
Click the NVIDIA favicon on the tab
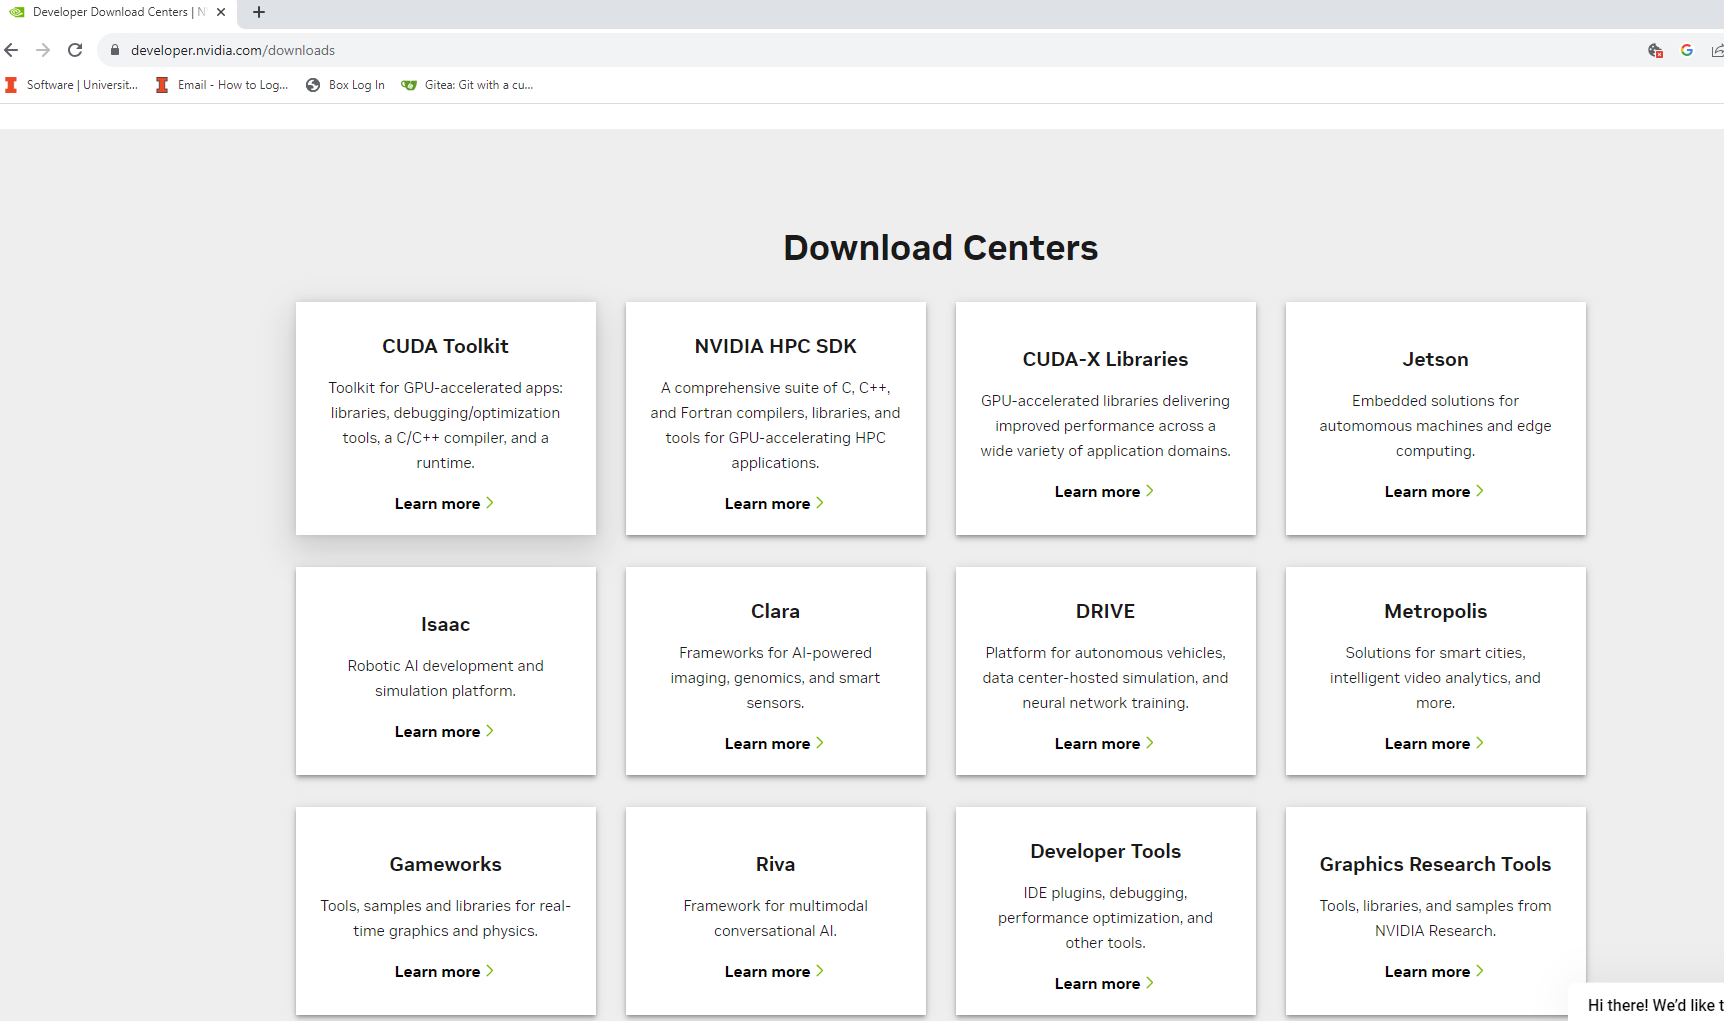pos(17,12)
